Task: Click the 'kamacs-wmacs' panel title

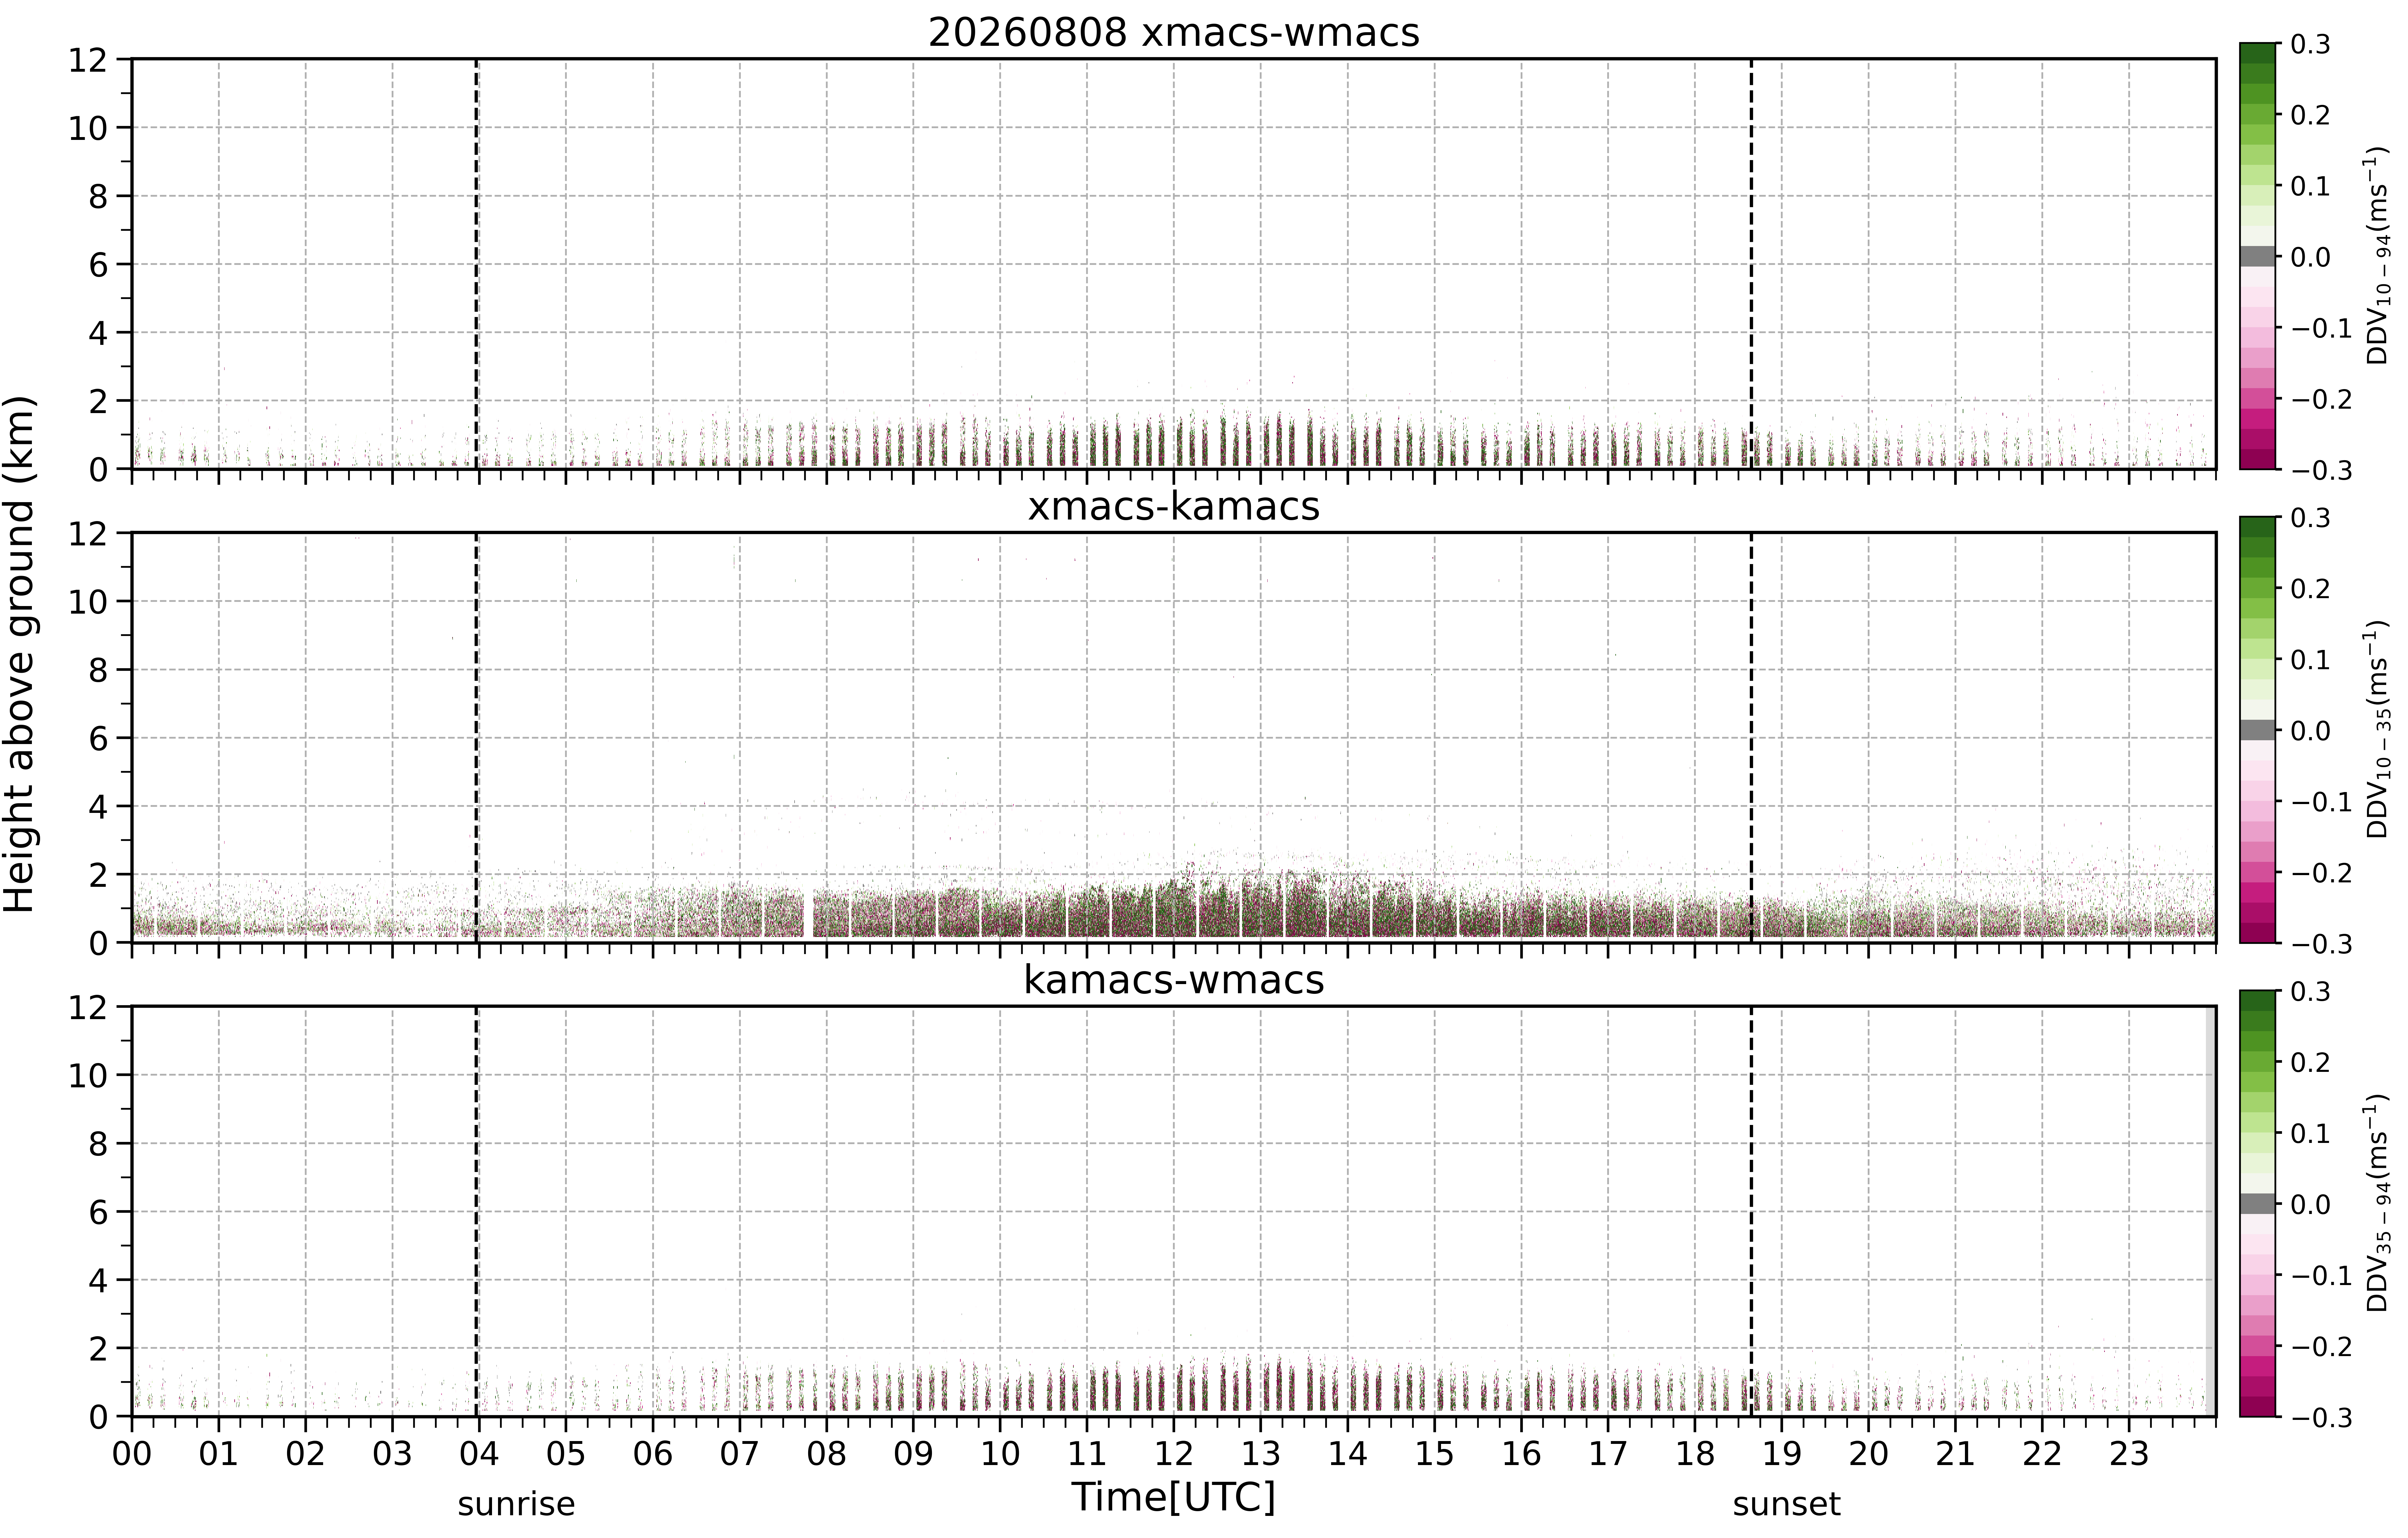Action: [x=1174, y=980]
